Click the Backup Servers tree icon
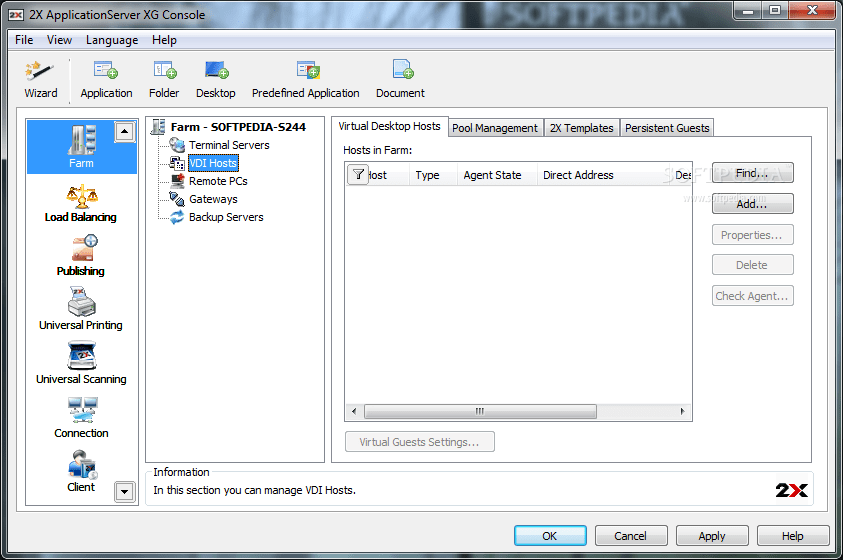Viewport: 843px width, 560px height. point(177,217)
